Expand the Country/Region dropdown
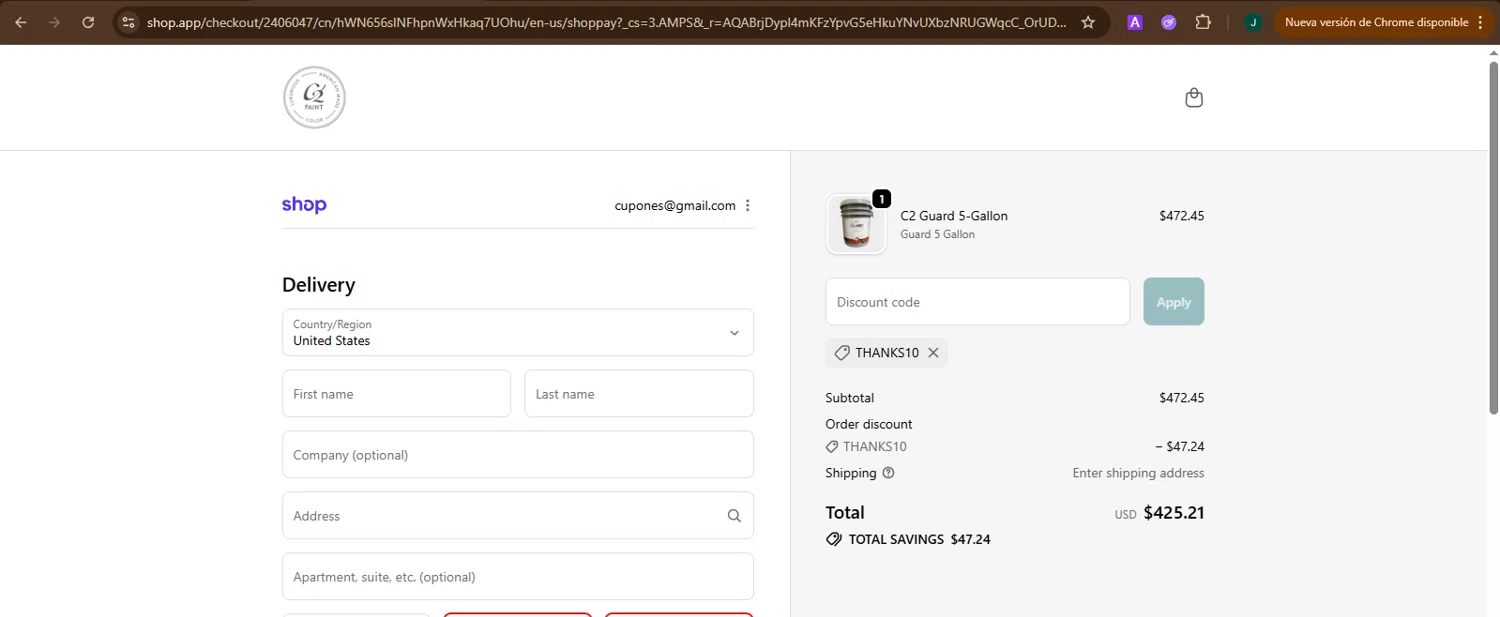This screenshot has height=617, width=1500. point(518,332)
